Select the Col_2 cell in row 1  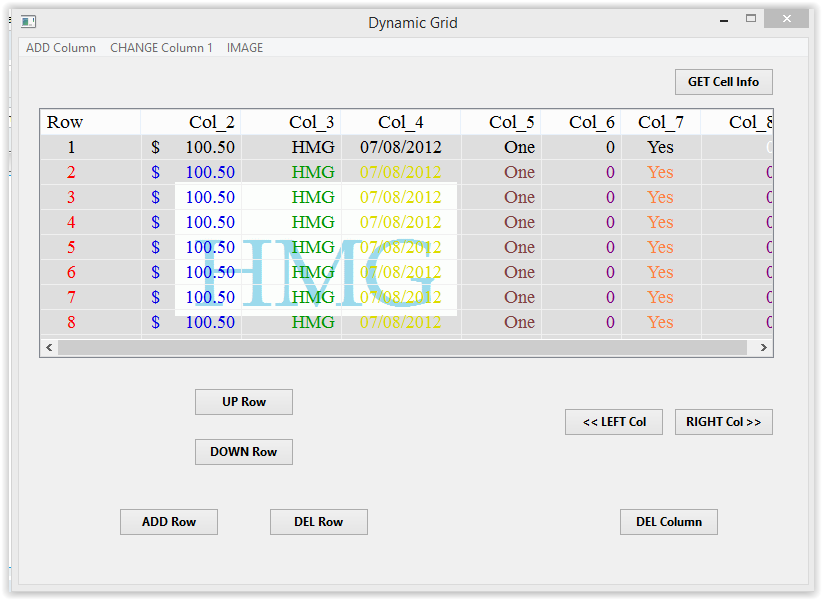(191, 147)
